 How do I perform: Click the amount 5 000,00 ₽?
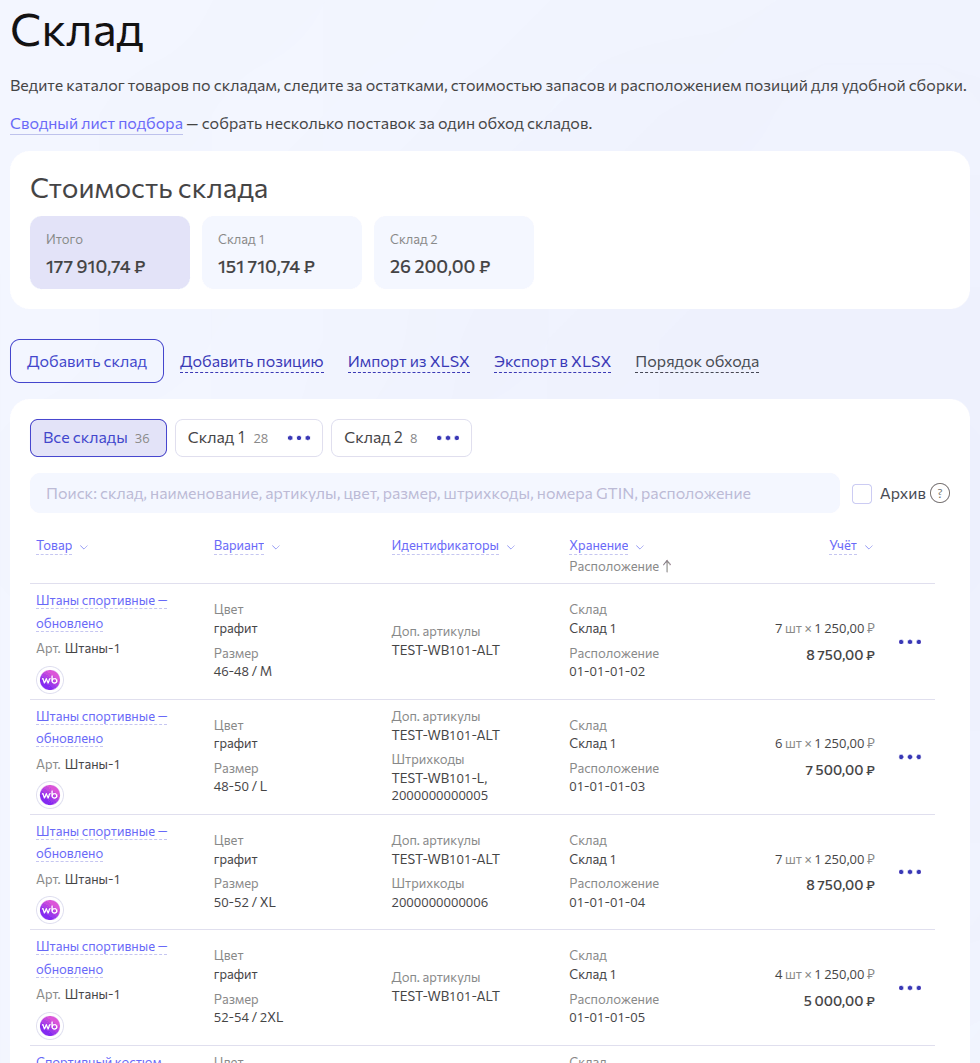[839, 1001]
